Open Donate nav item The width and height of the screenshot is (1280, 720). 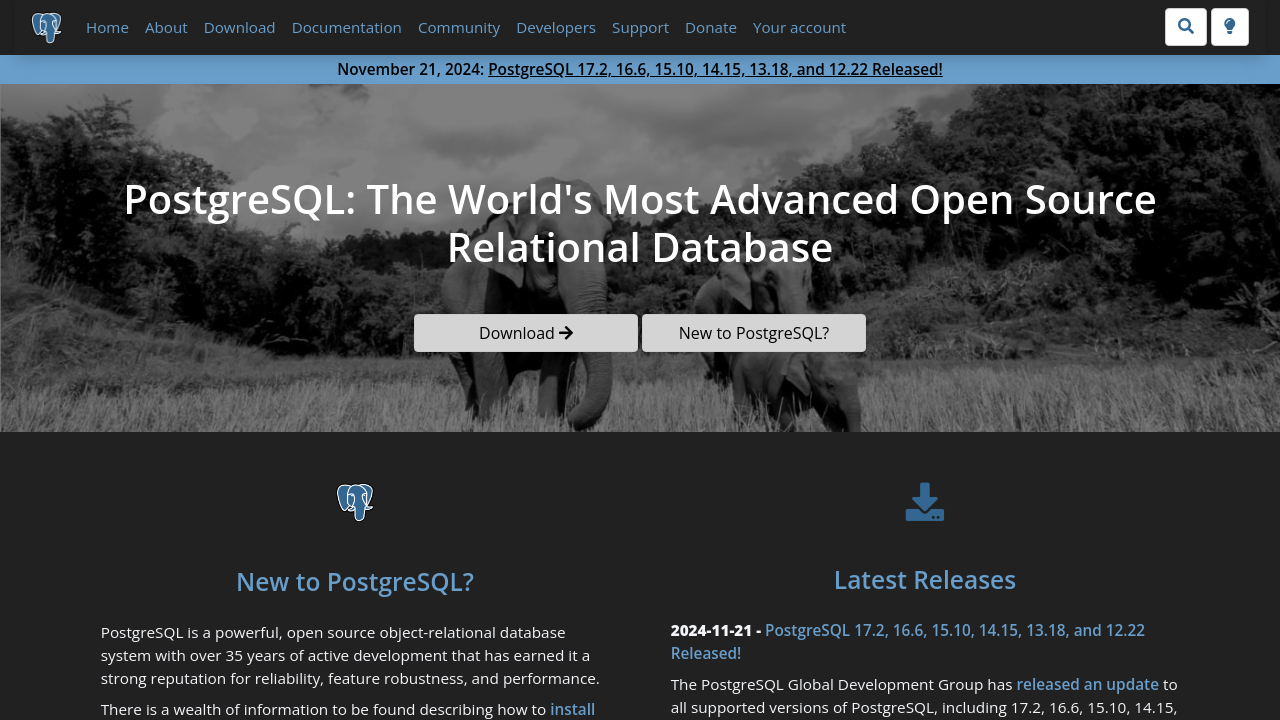pyautogui.click(x=711, y=27)
